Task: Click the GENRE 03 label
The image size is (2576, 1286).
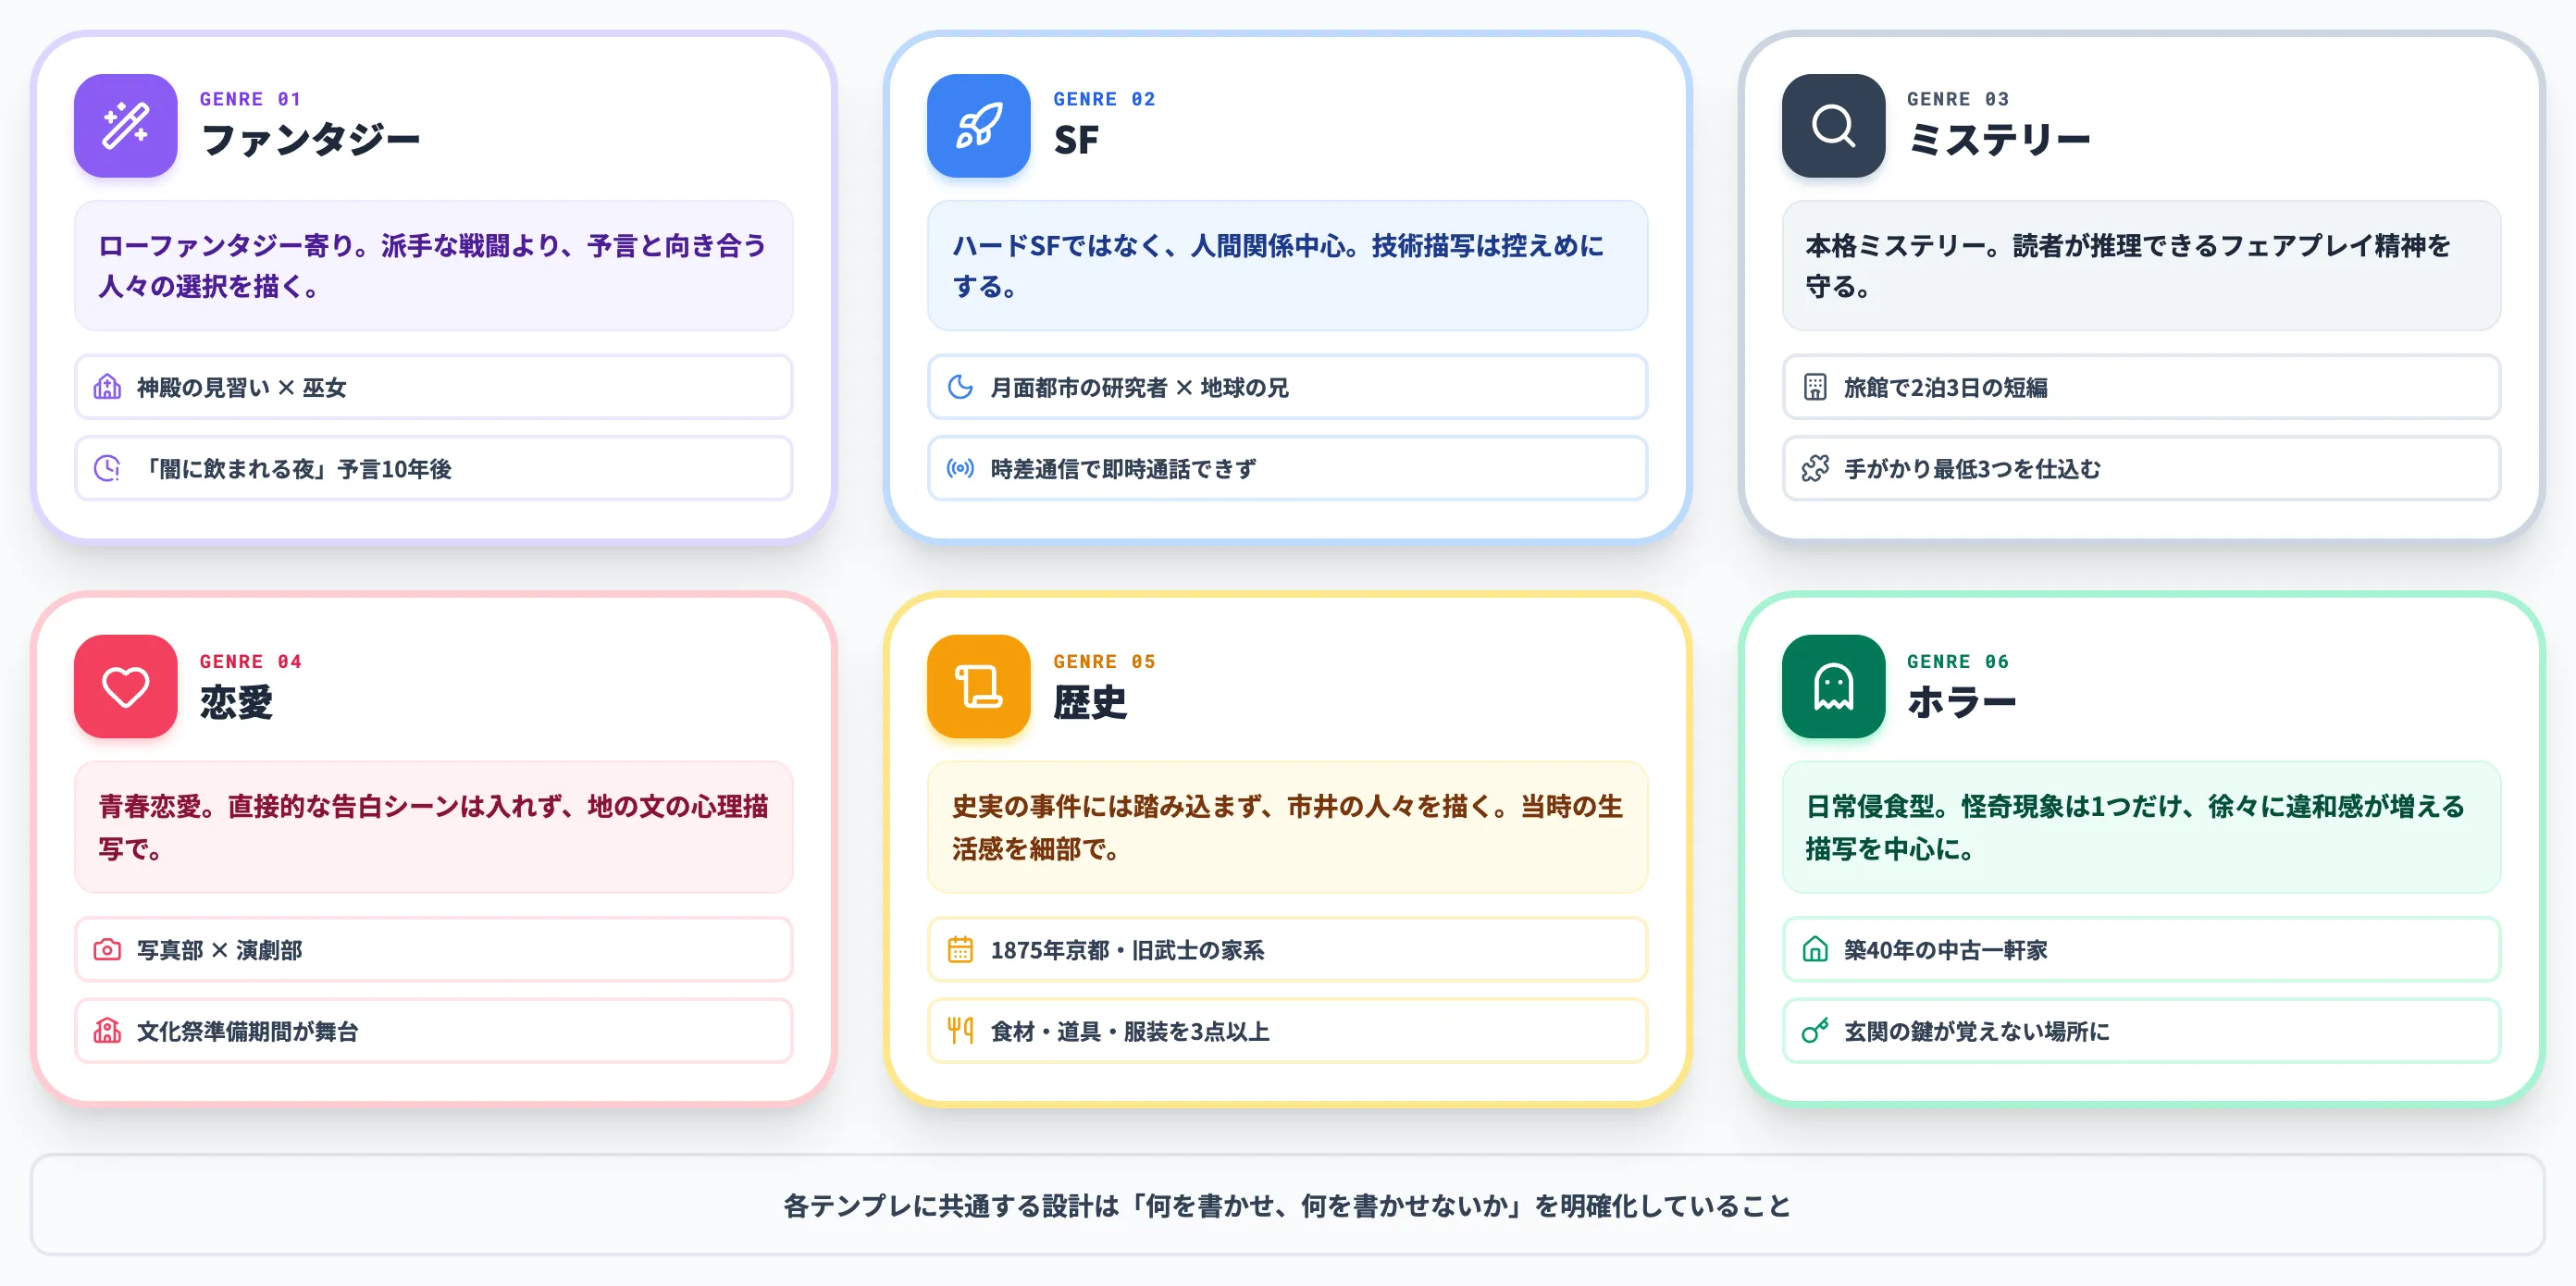Action: click(x=1958, y=99)
